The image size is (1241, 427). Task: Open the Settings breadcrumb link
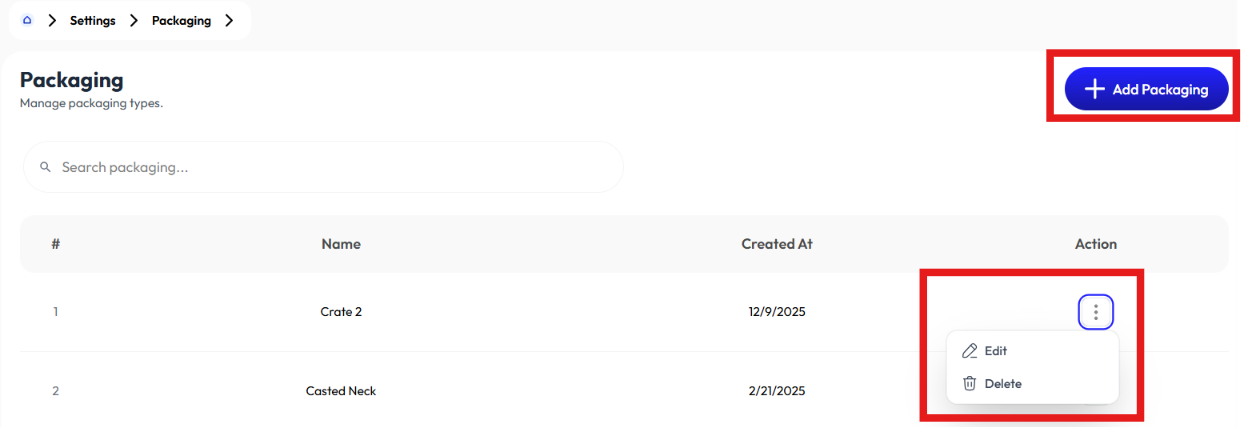click(x=92, y=20)
